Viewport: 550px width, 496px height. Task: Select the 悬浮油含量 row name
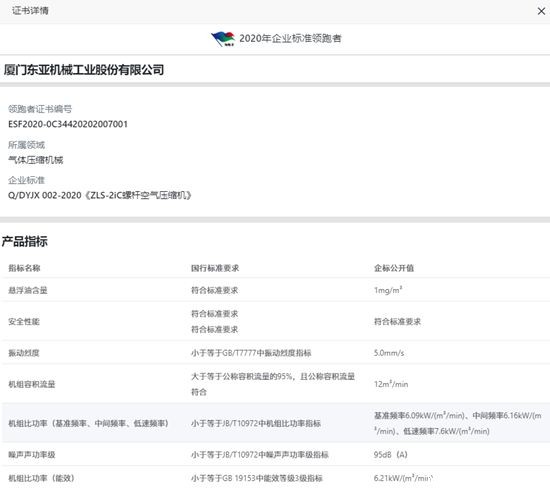point(28,290)
